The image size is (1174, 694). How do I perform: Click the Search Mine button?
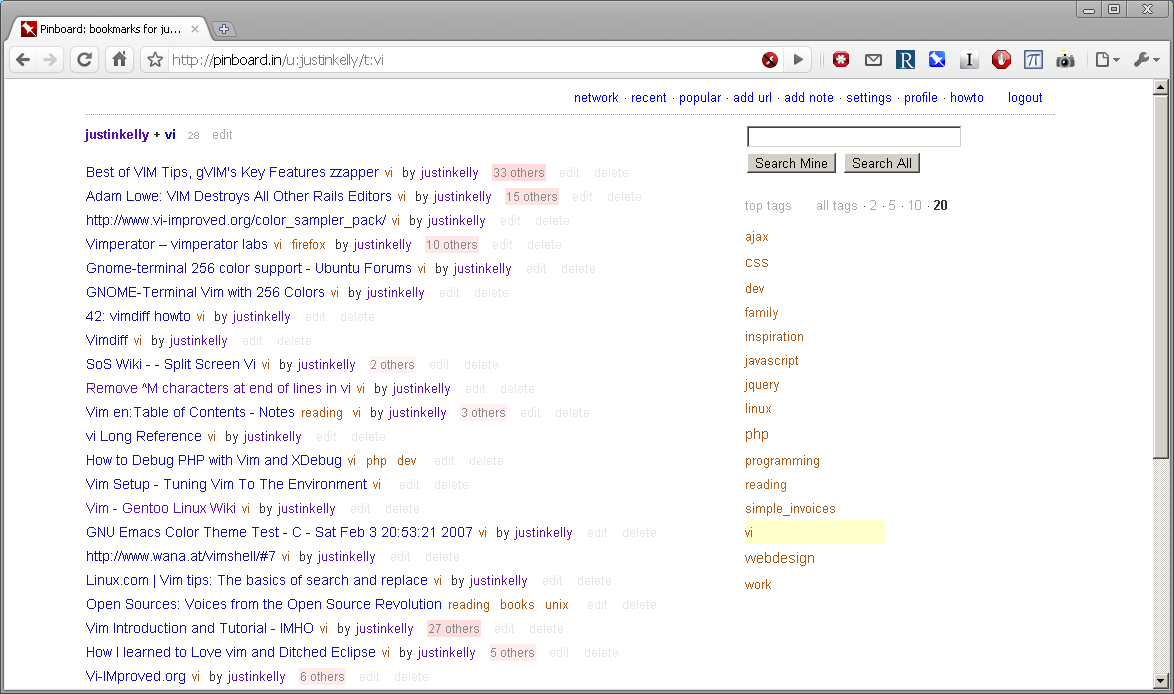[791, 163]
